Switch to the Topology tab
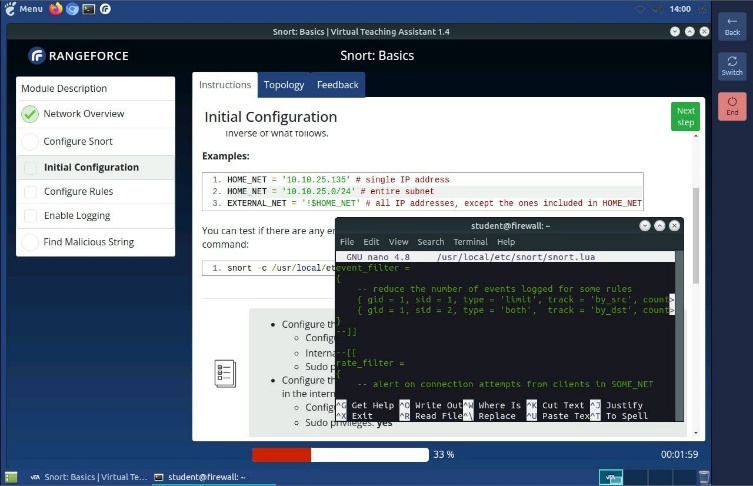 click(284, 85)
